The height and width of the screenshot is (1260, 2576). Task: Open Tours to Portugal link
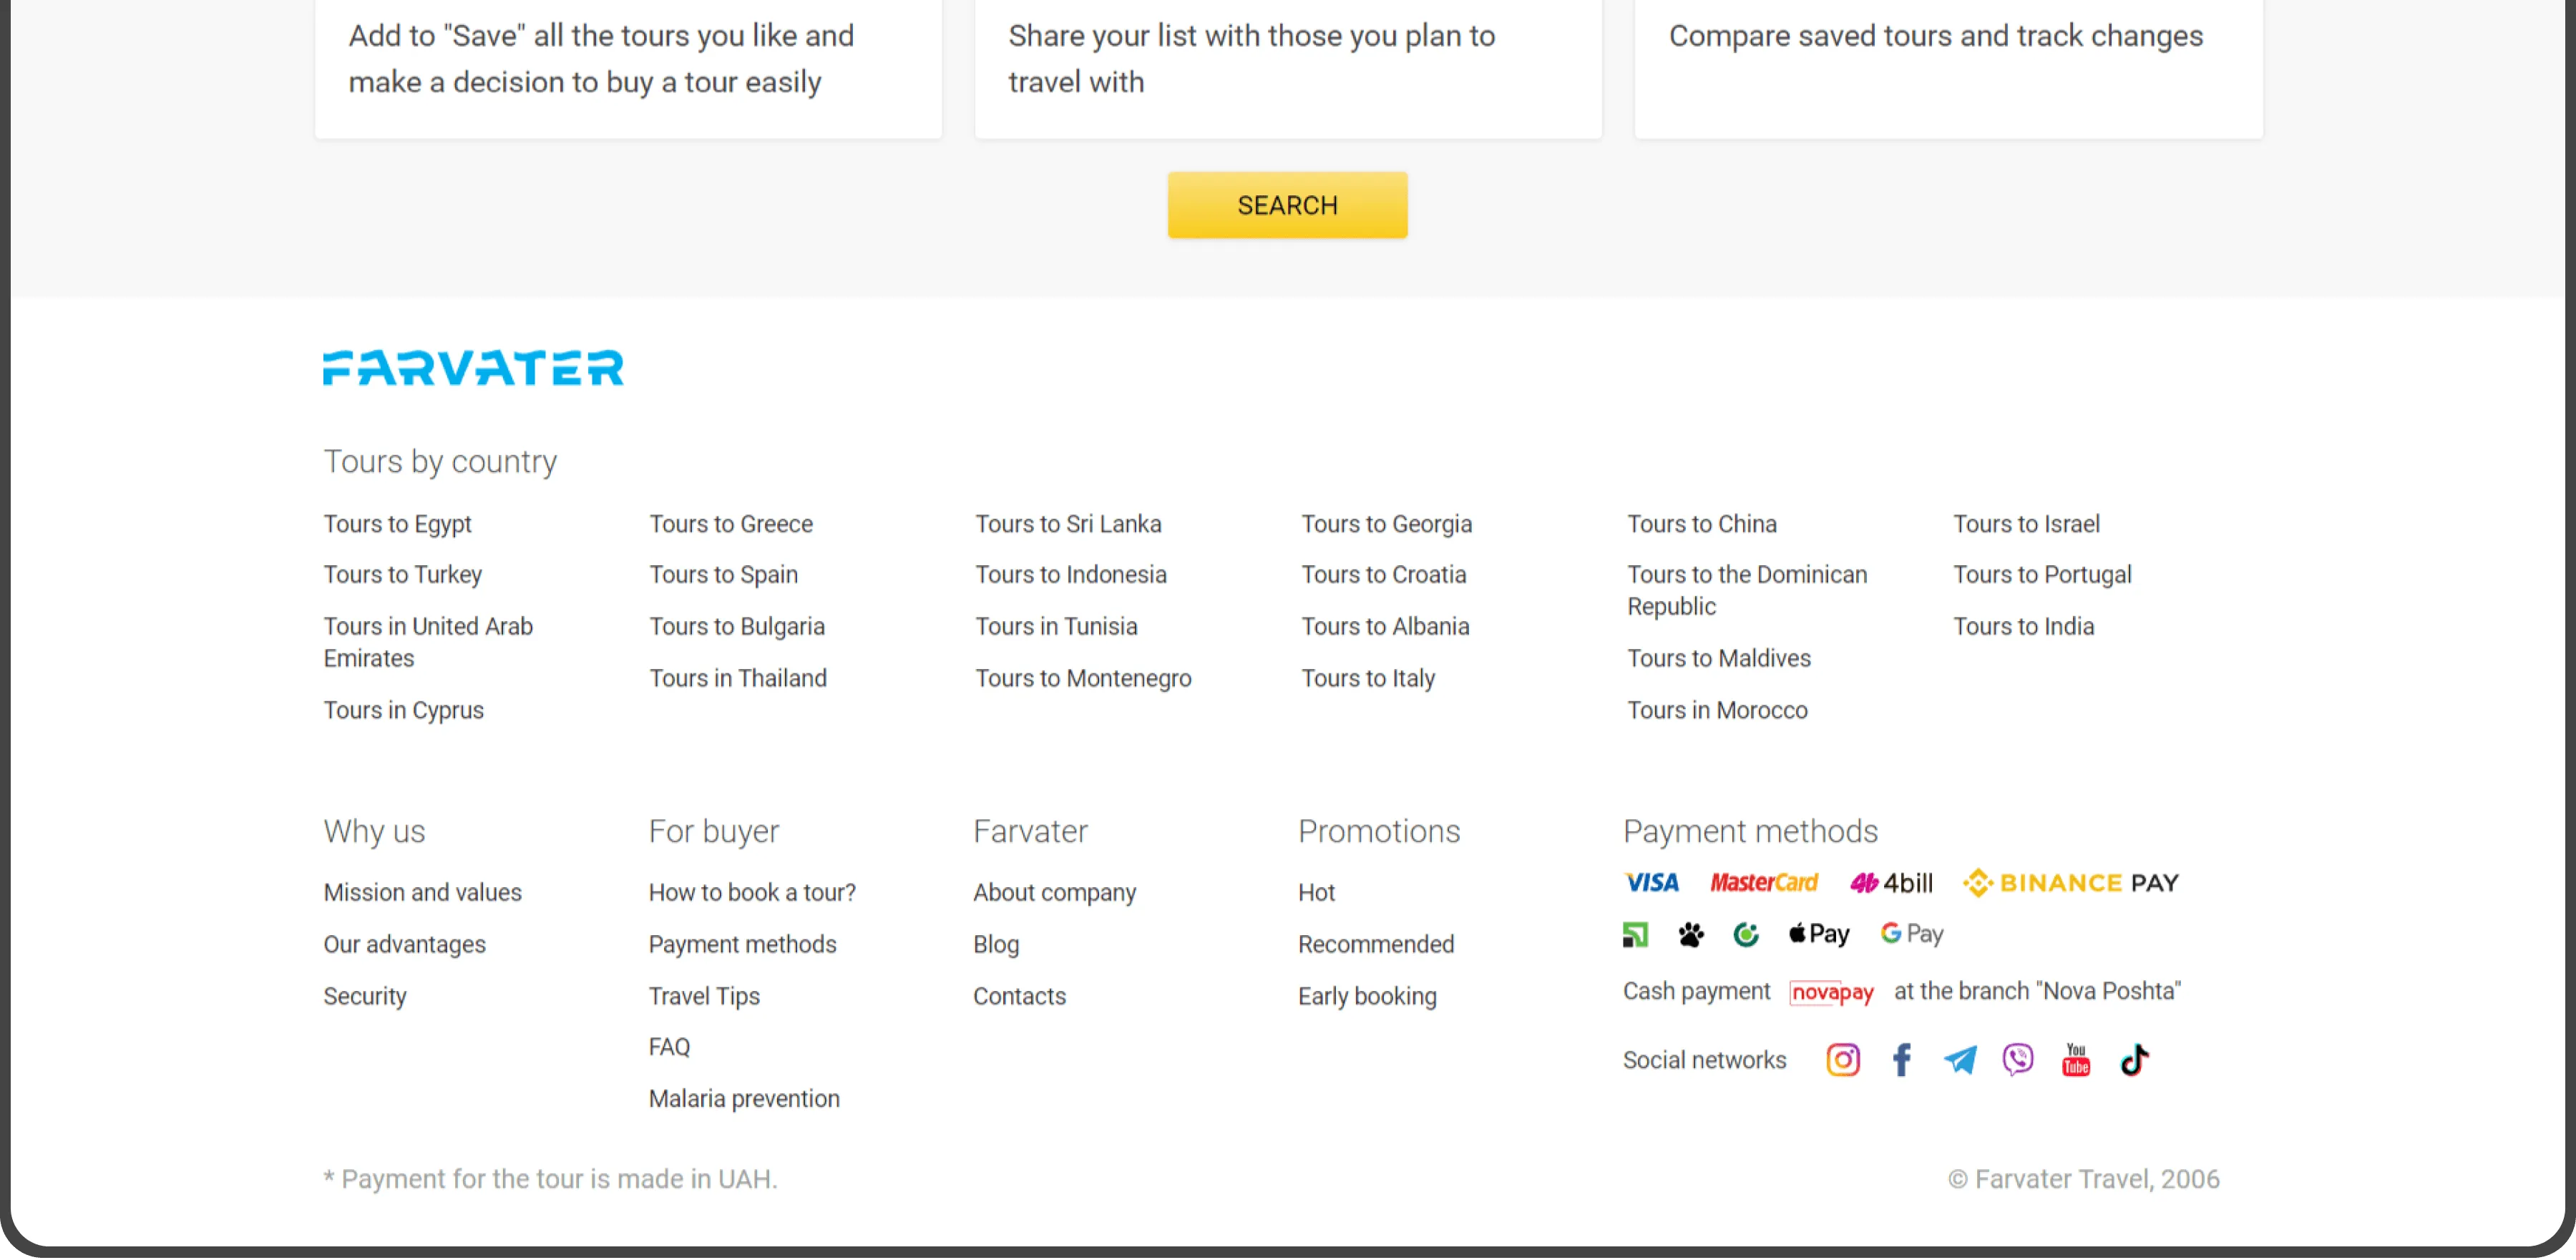2042,574
